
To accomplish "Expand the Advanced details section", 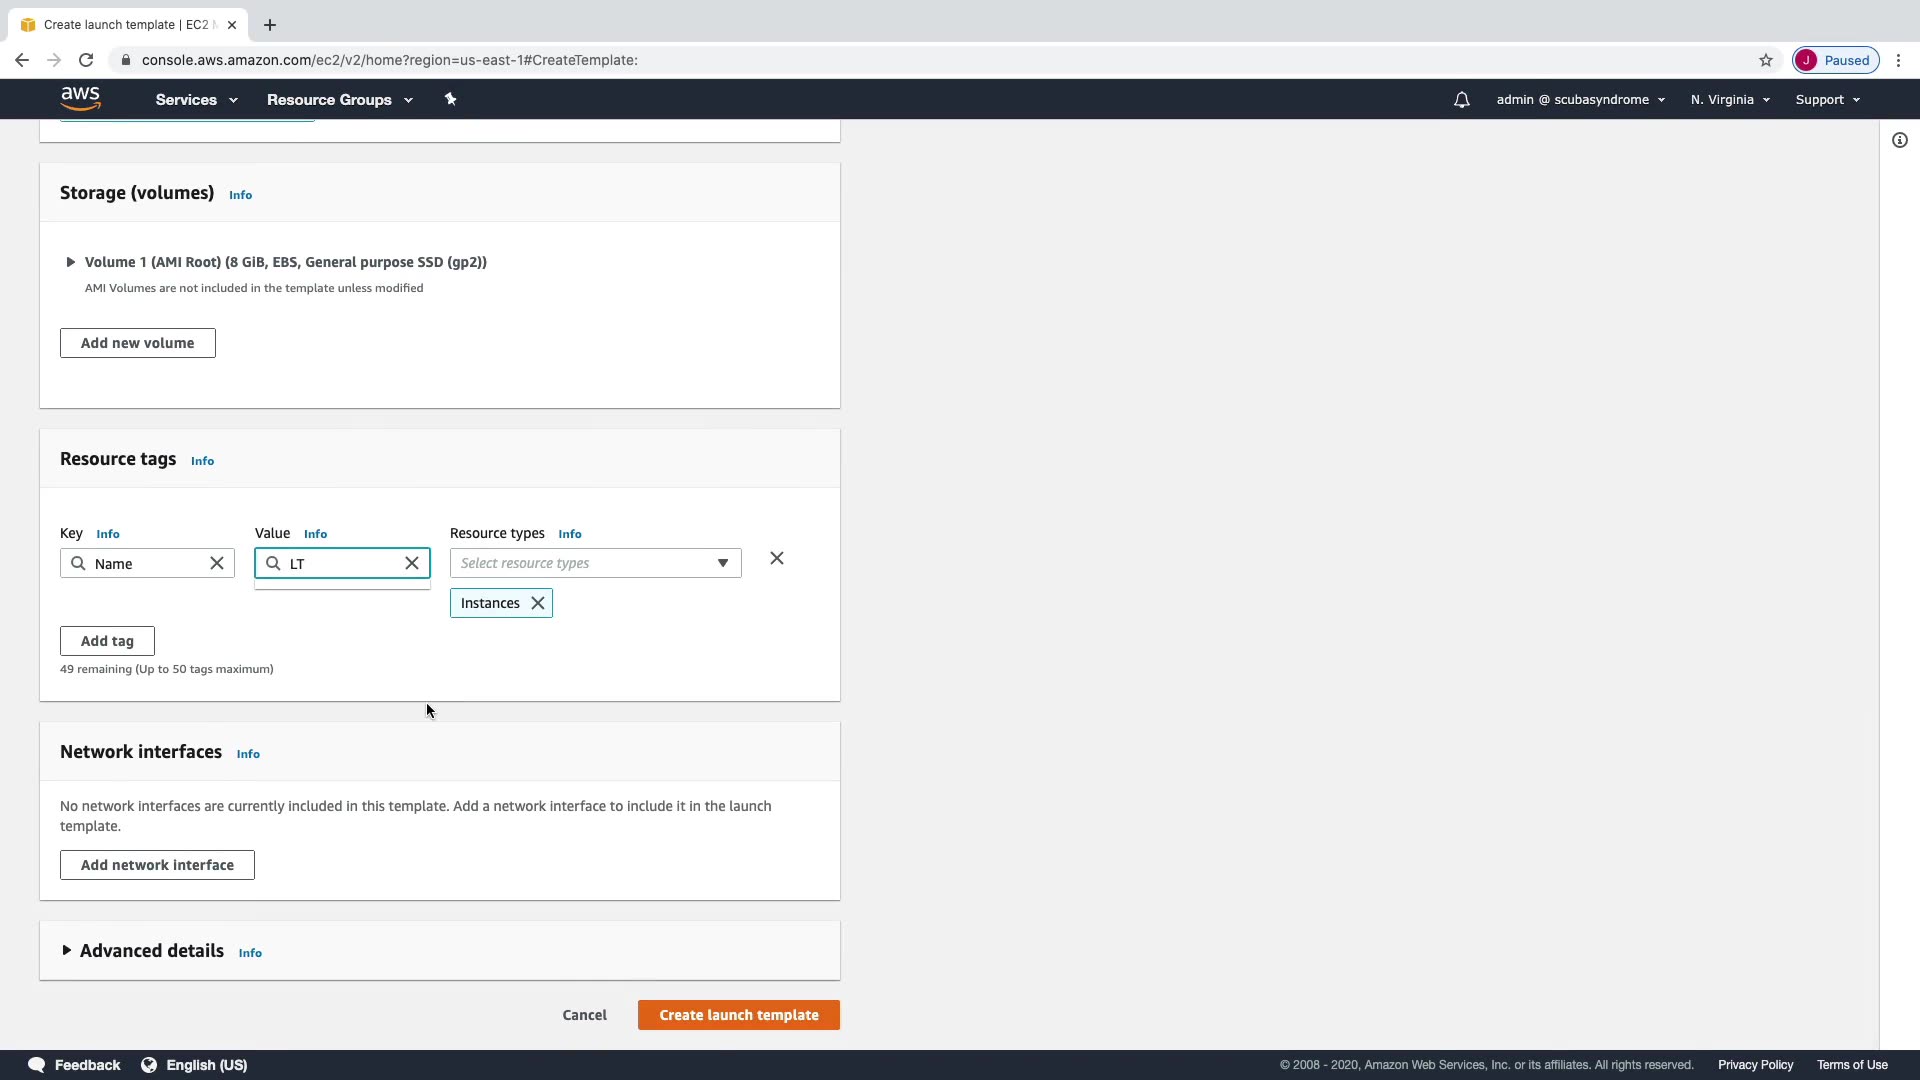I will tap(66, 950).
